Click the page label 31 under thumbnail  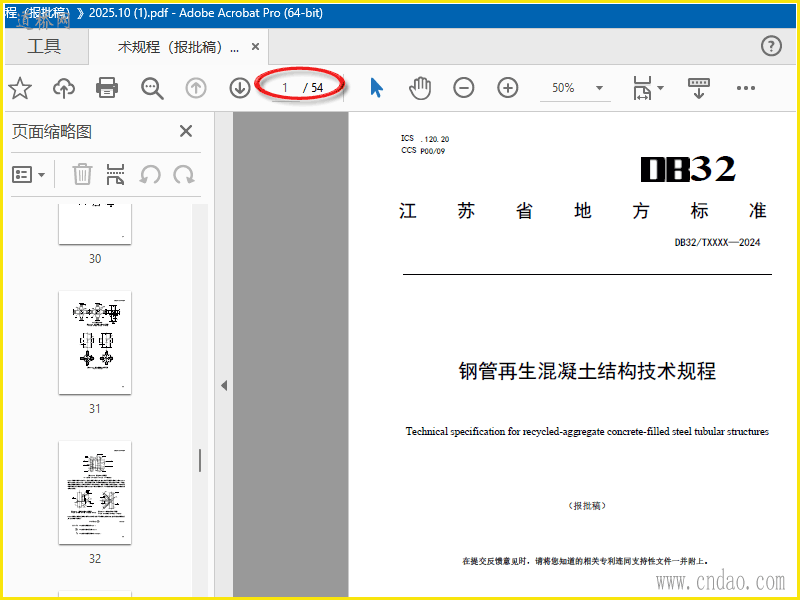(95, 409)
